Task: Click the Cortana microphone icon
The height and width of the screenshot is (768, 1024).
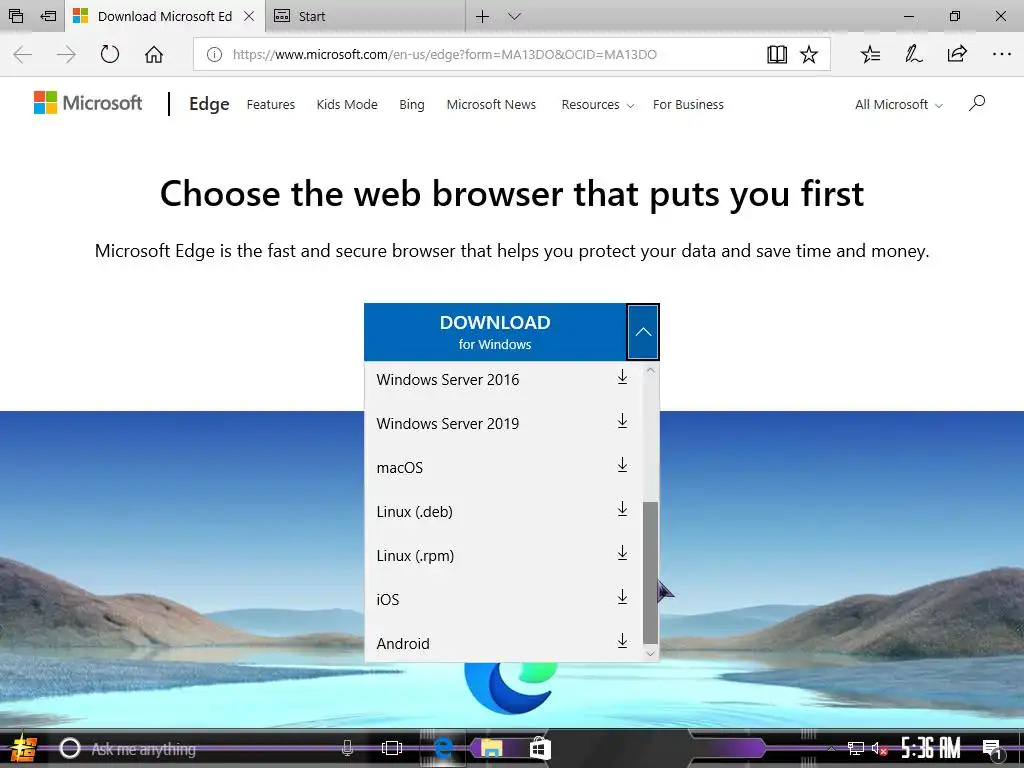Action: (347, 748)
